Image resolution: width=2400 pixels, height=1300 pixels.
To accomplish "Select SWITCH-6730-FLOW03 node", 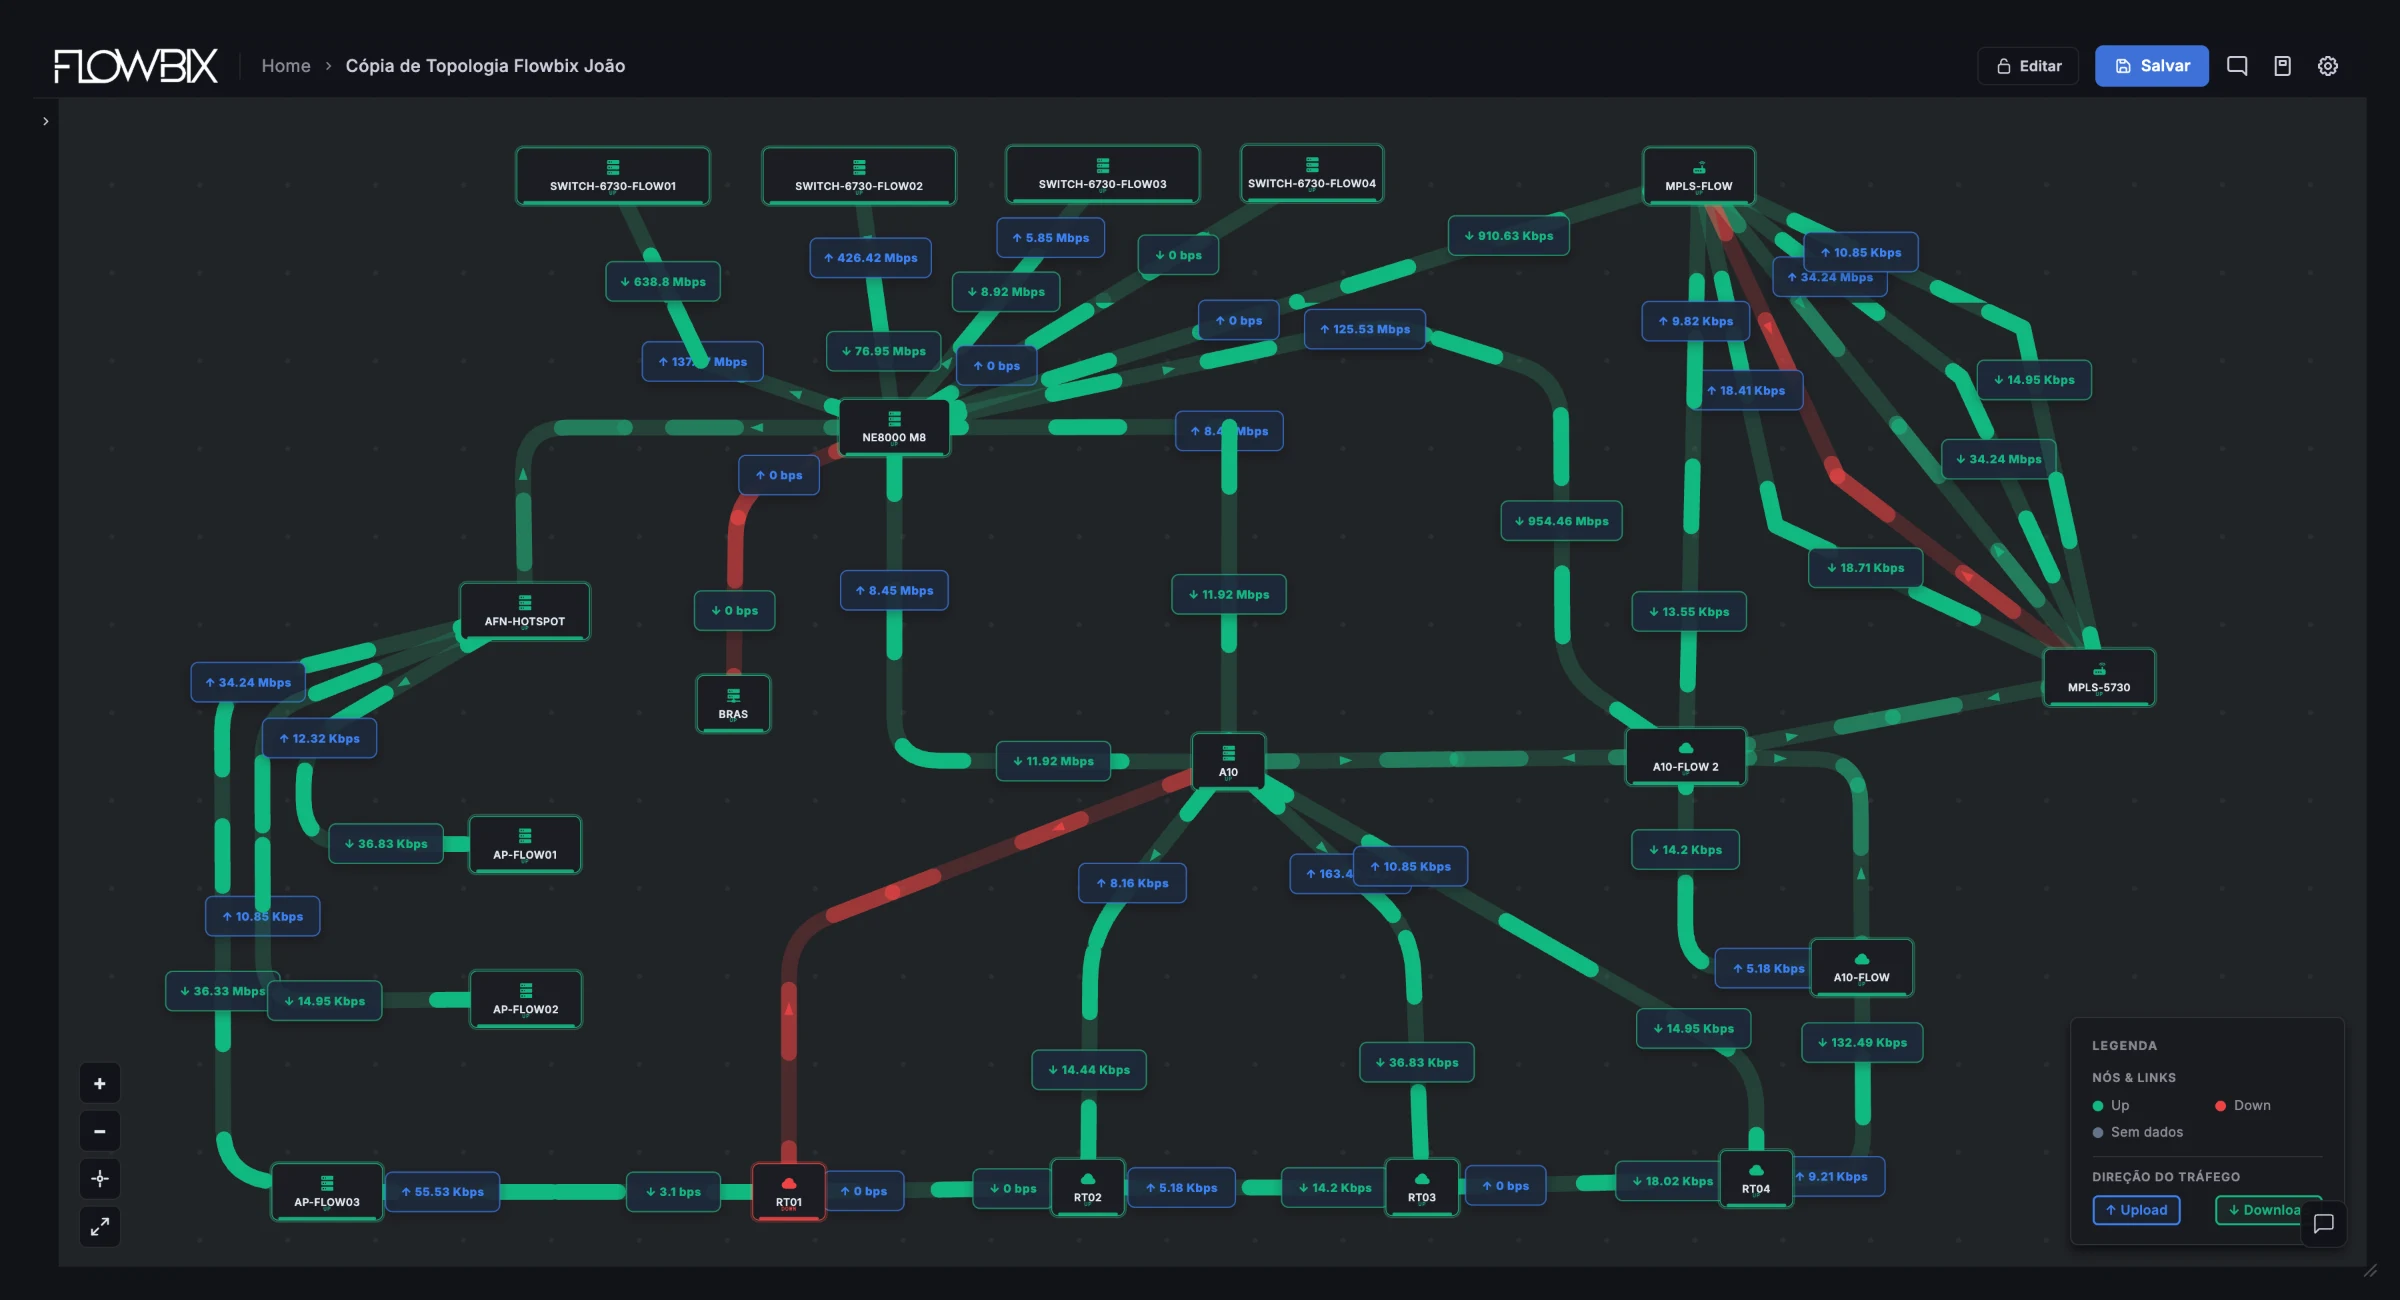I will tap(1102, 174).
